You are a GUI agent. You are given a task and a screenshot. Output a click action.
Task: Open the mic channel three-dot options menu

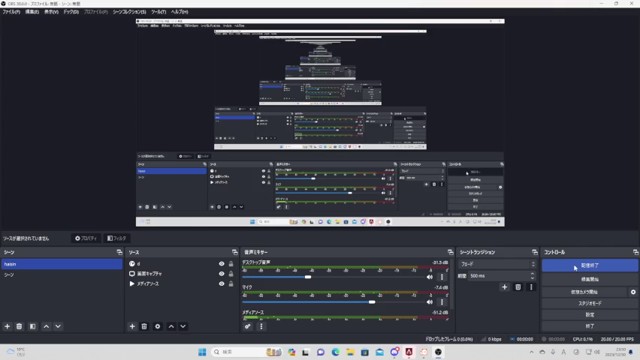(x=442, y=302)
